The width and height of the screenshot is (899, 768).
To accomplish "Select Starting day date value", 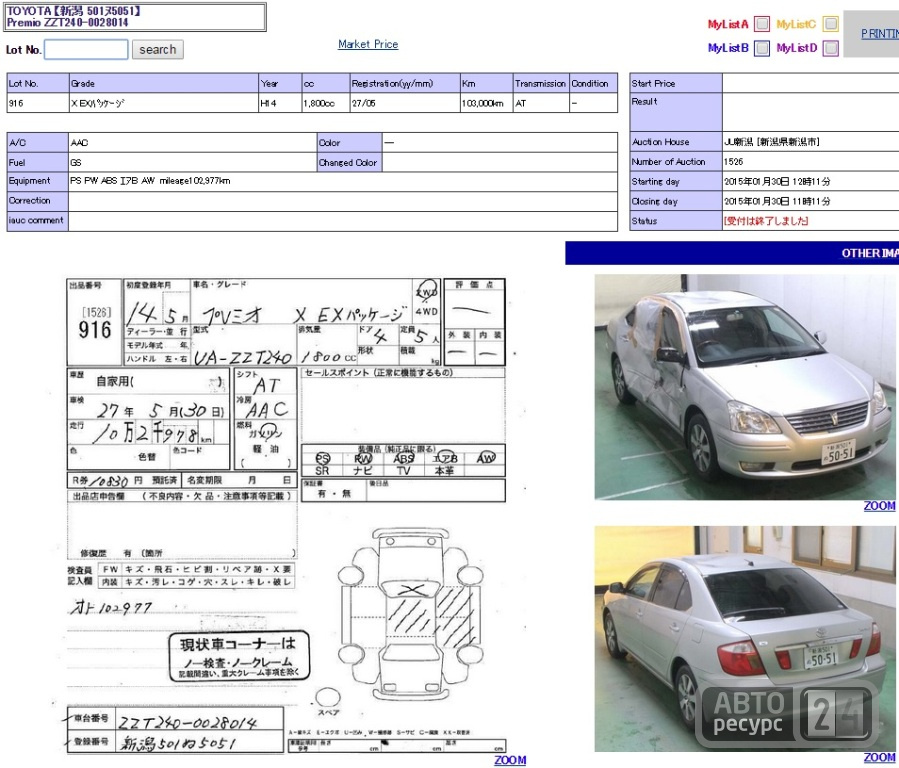I will point(777,182).
